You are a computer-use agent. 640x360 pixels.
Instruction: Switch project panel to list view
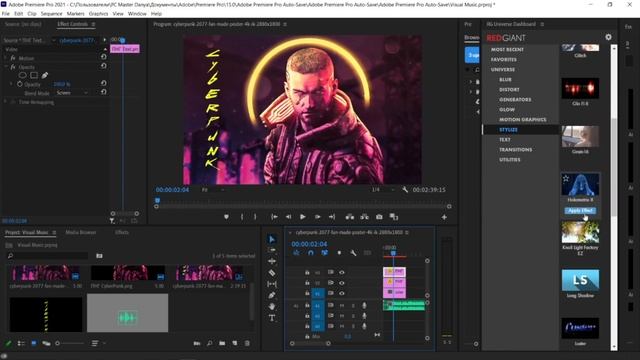(x=21, y=343)
